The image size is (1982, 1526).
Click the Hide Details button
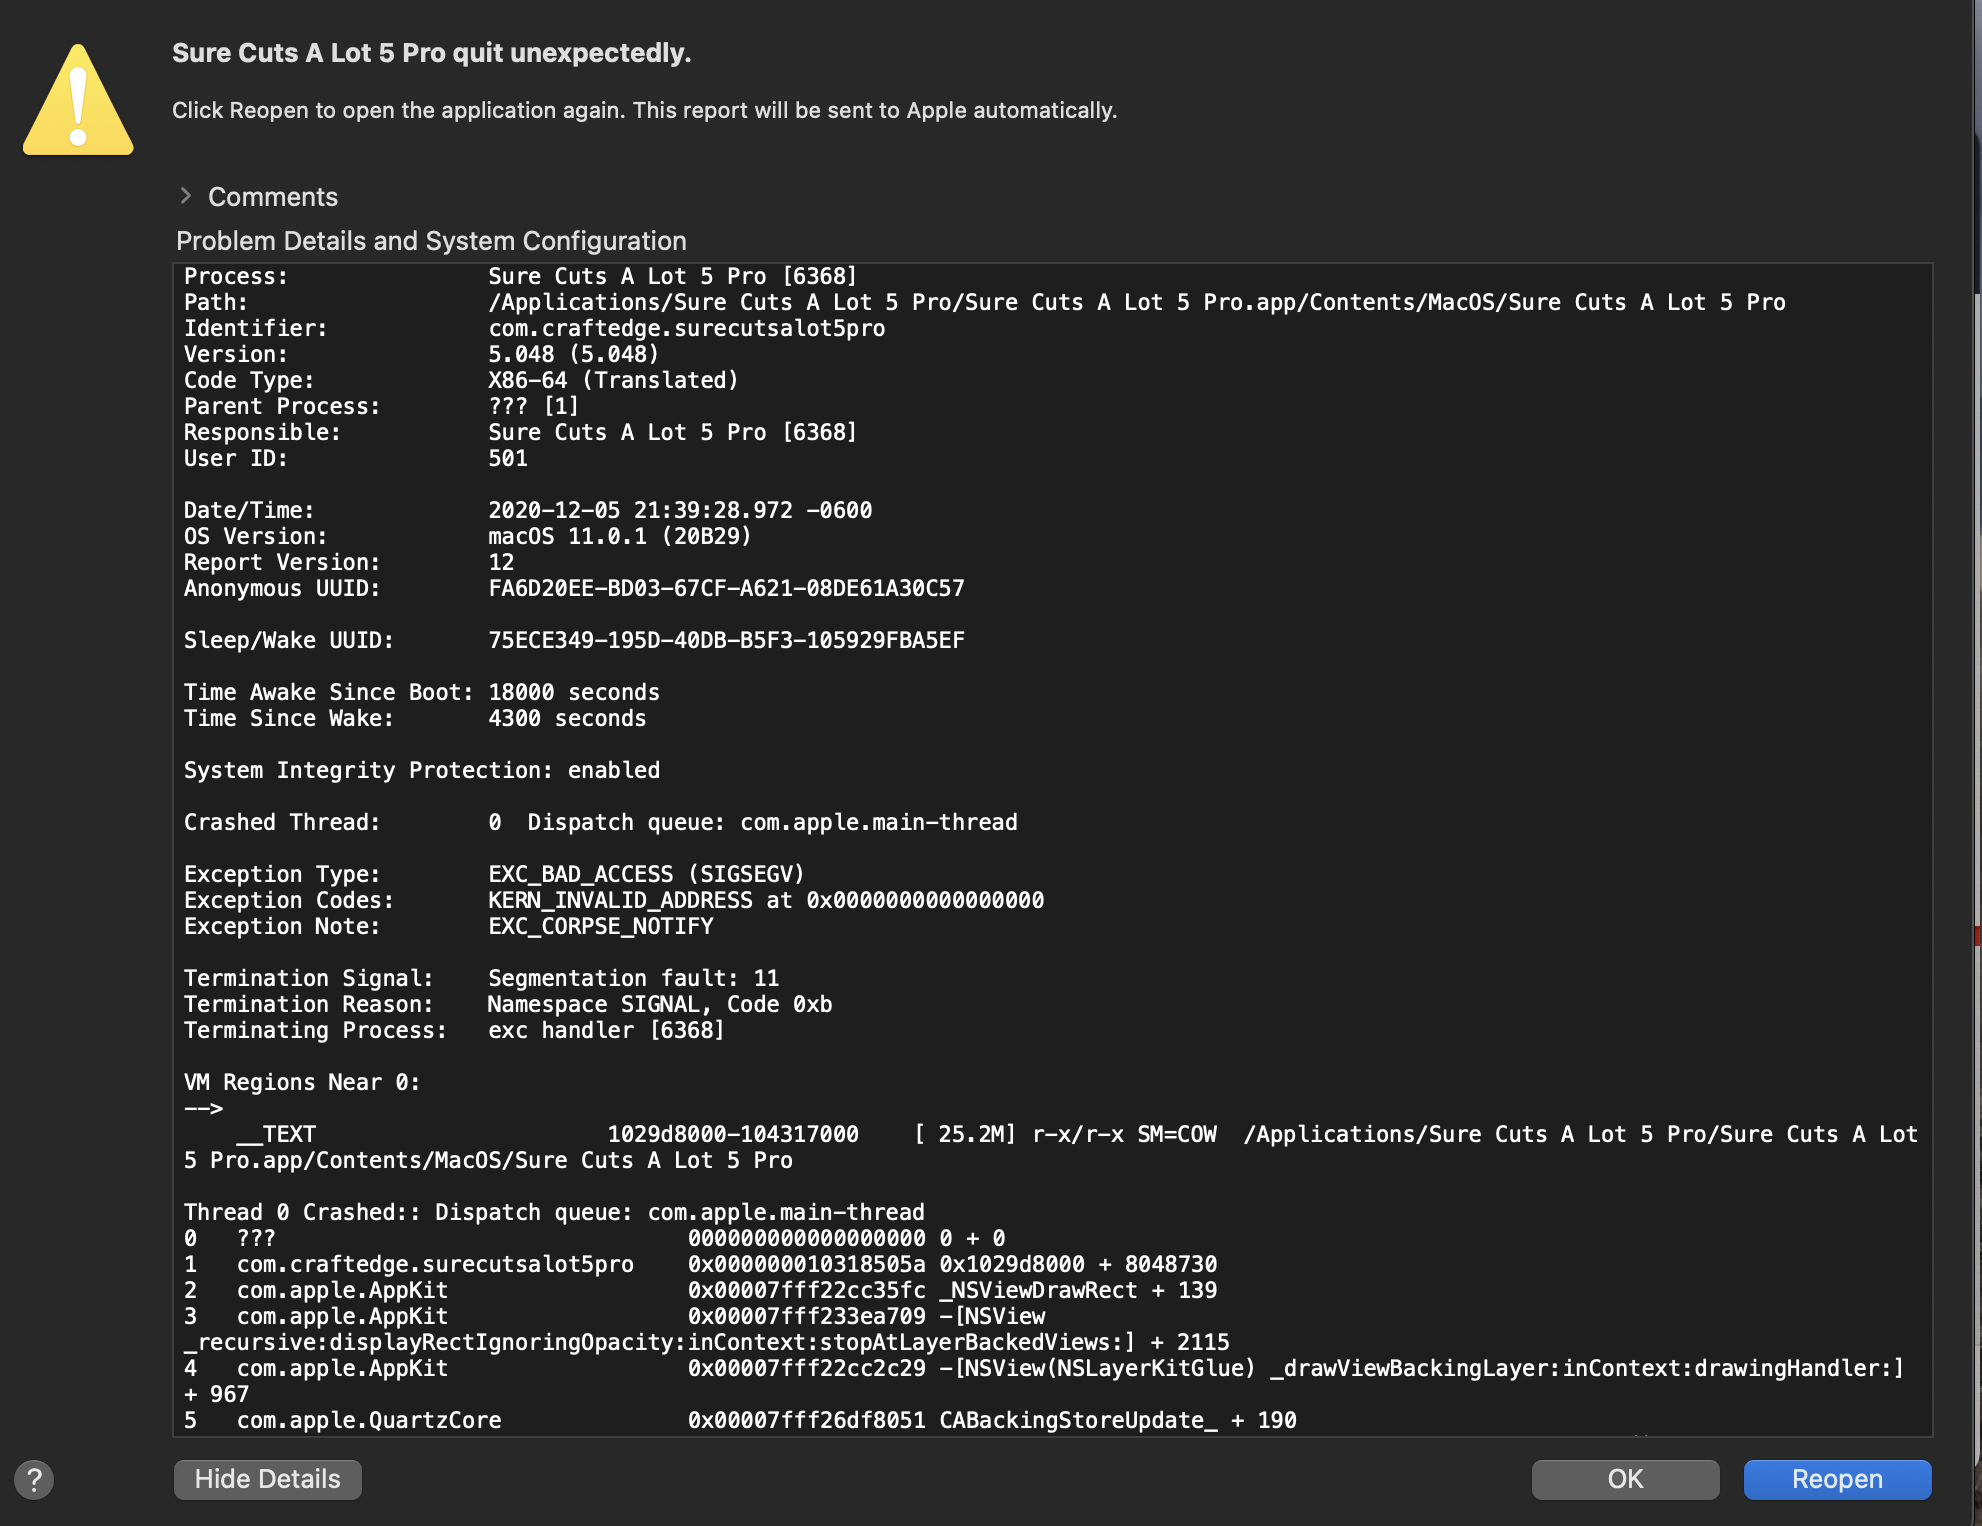click(267, 1479)
